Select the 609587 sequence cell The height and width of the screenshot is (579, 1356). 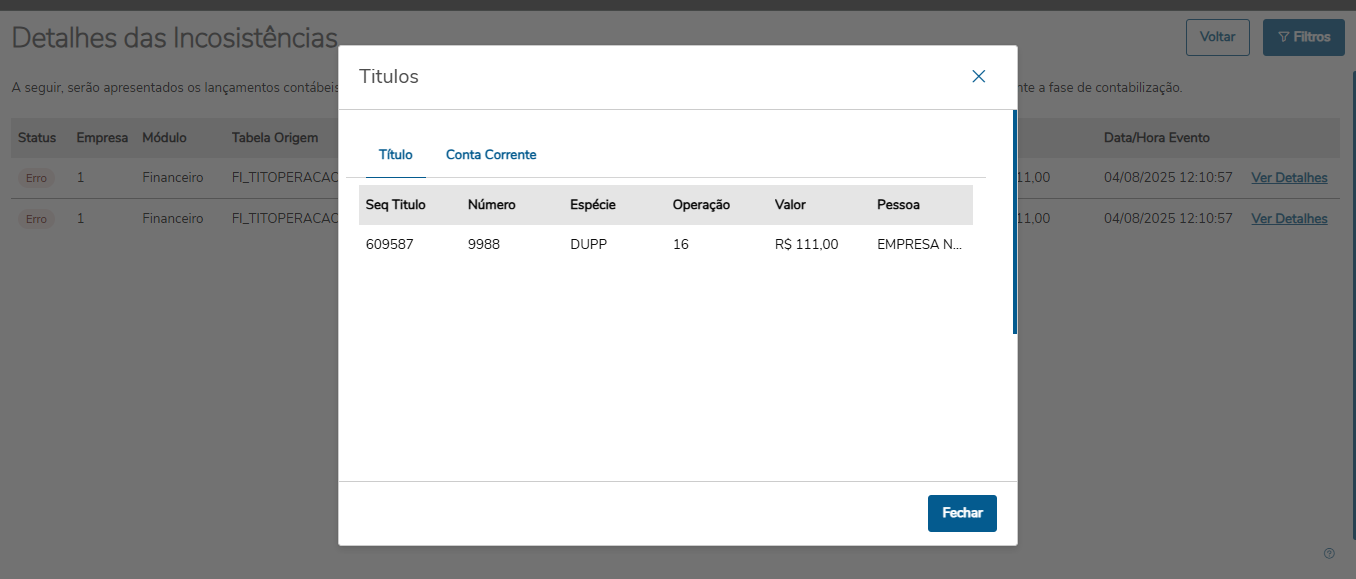point(389,244)
